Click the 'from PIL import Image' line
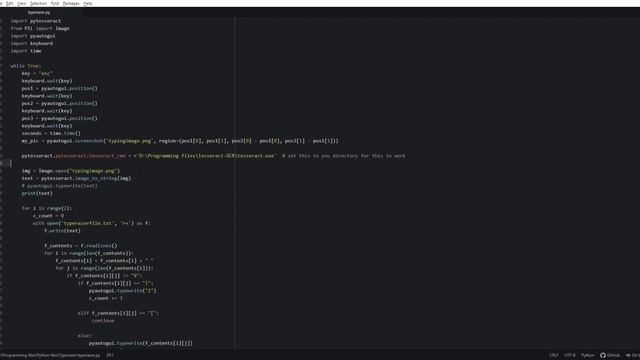This screenshot has height=360, width=640. pos(40,29)
